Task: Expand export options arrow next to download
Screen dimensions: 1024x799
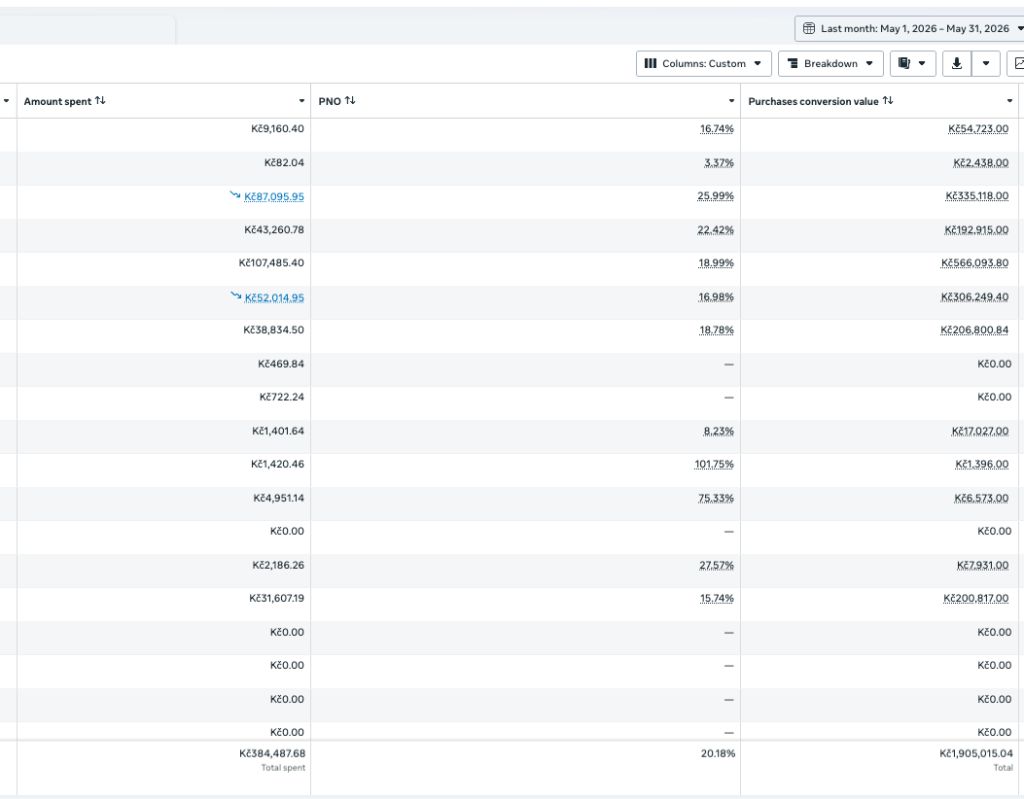Action: (986, 63)
